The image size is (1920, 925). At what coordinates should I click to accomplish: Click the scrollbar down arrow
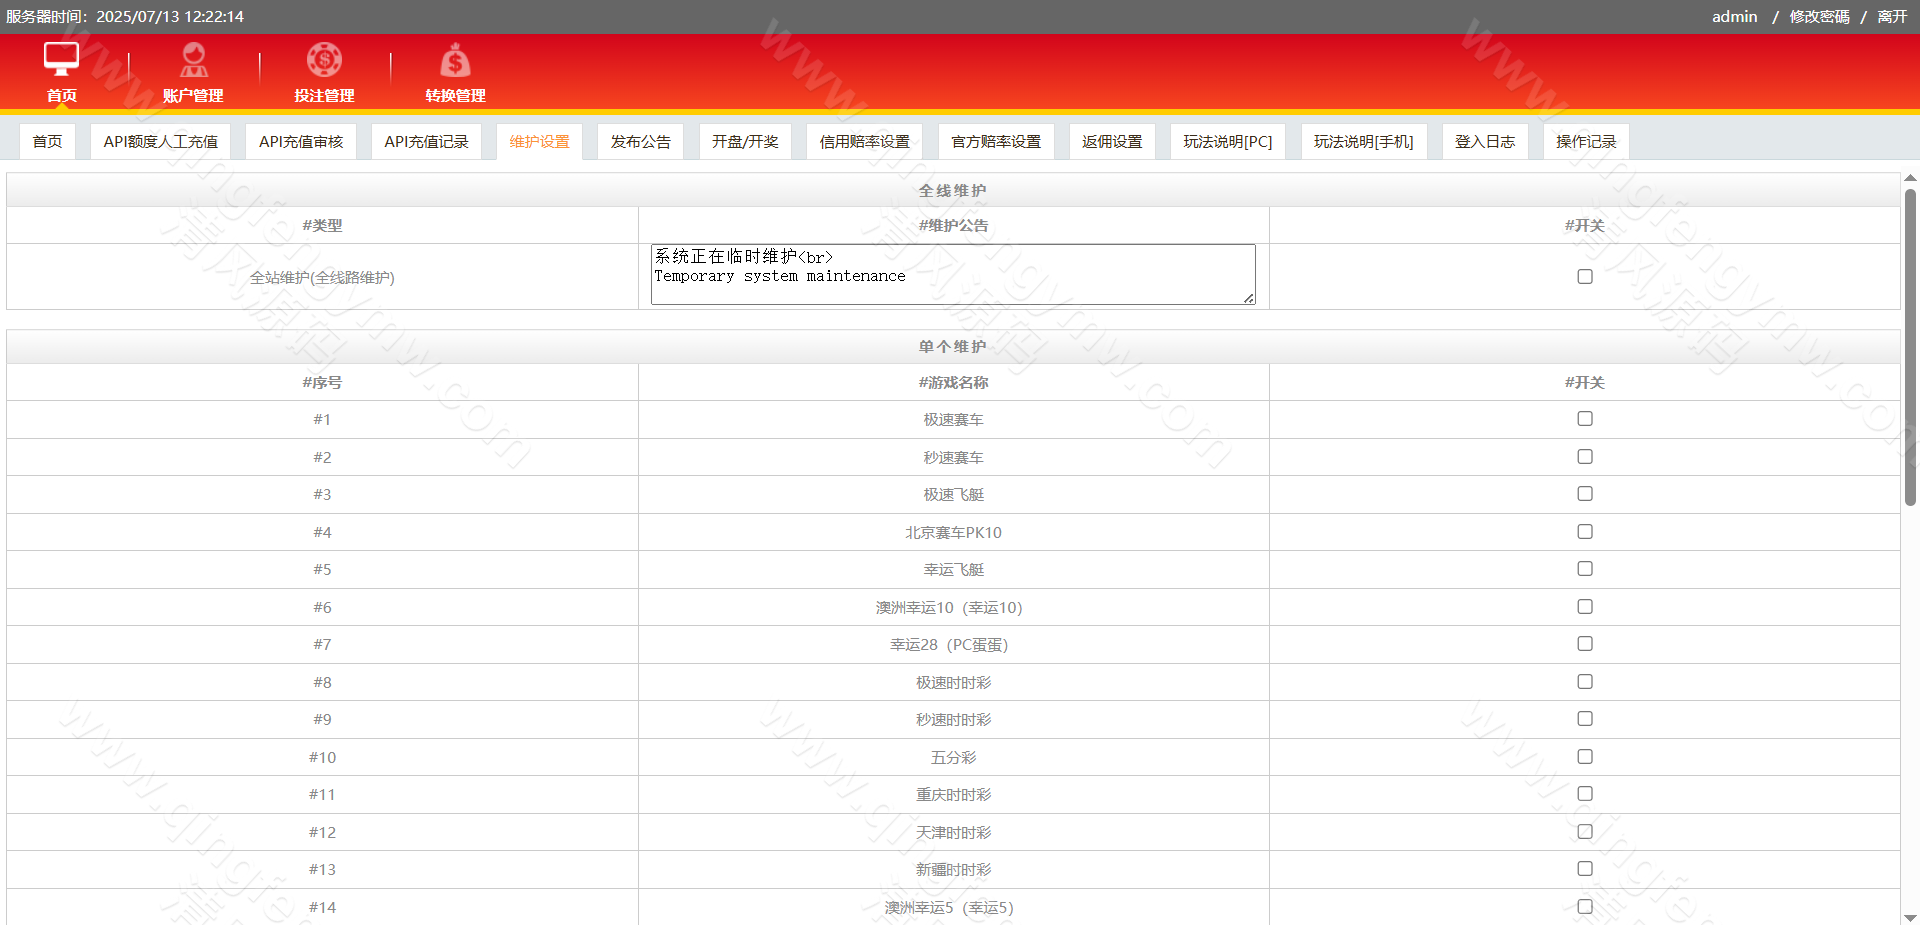(x=1910, y=917)
